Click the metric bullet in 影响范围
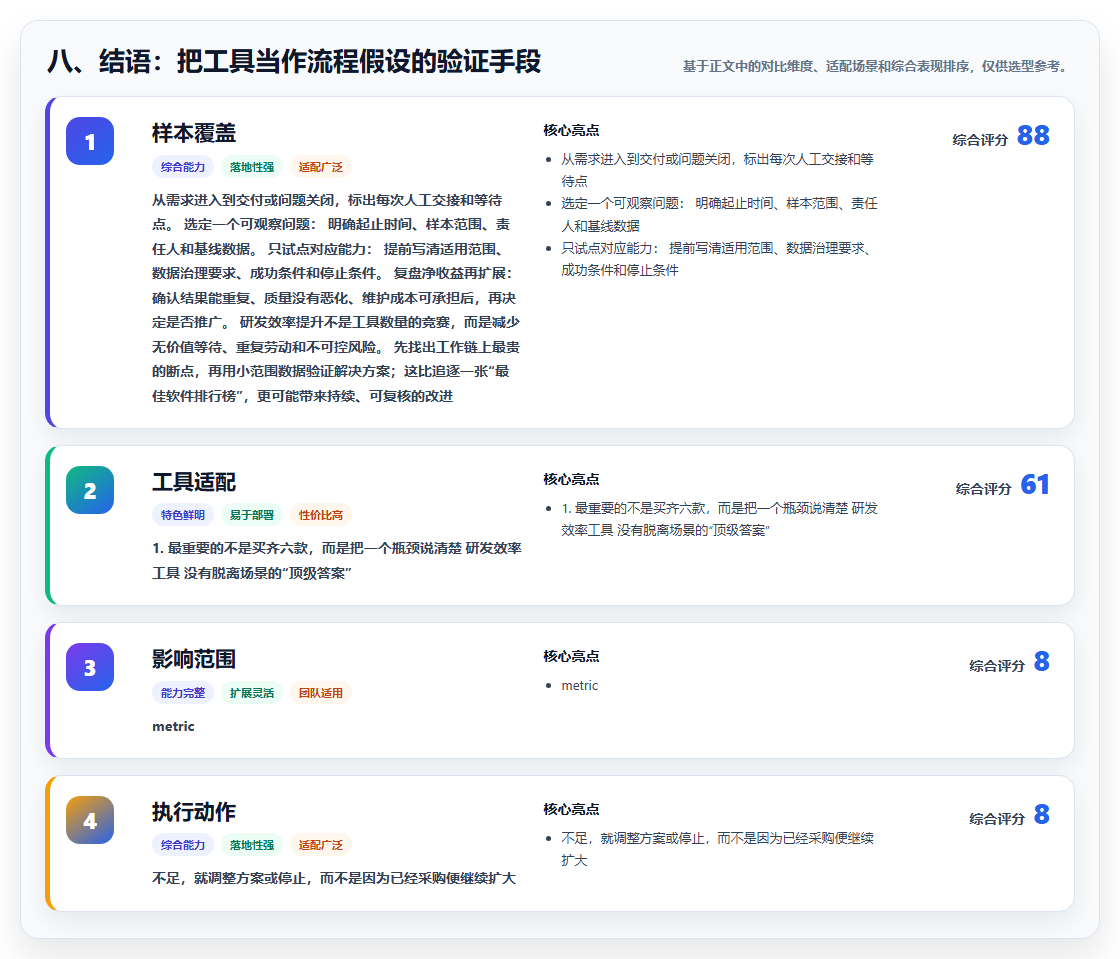 579,686
